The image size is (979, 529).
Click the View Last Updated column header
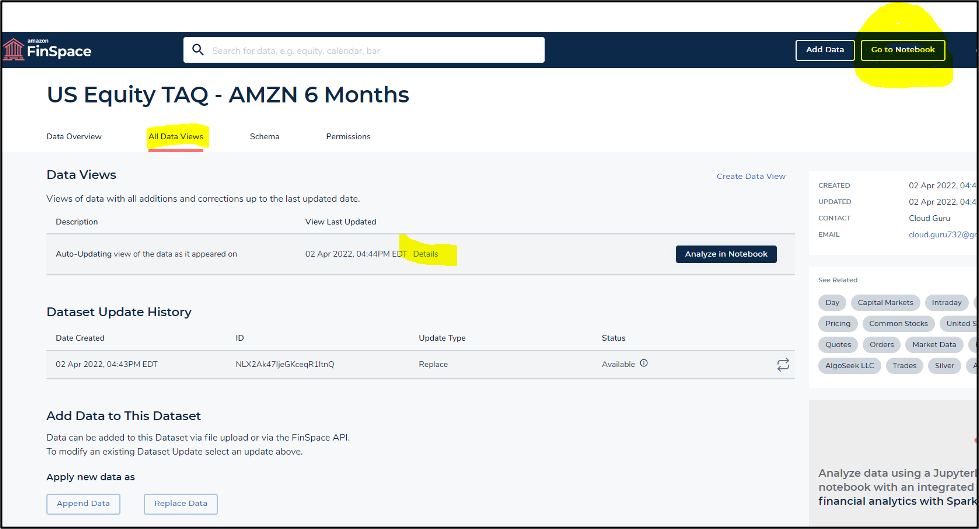pyautogui.click(x=341, y=222)
